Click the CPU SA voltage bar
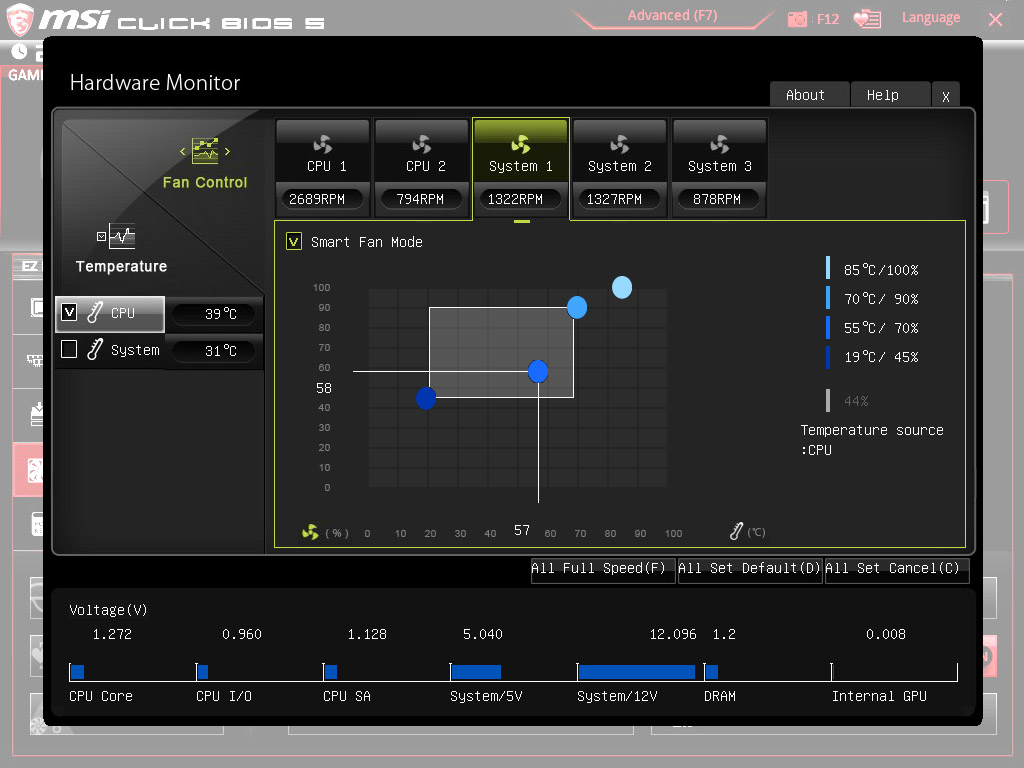1024x768 pixels. (330, 672)
